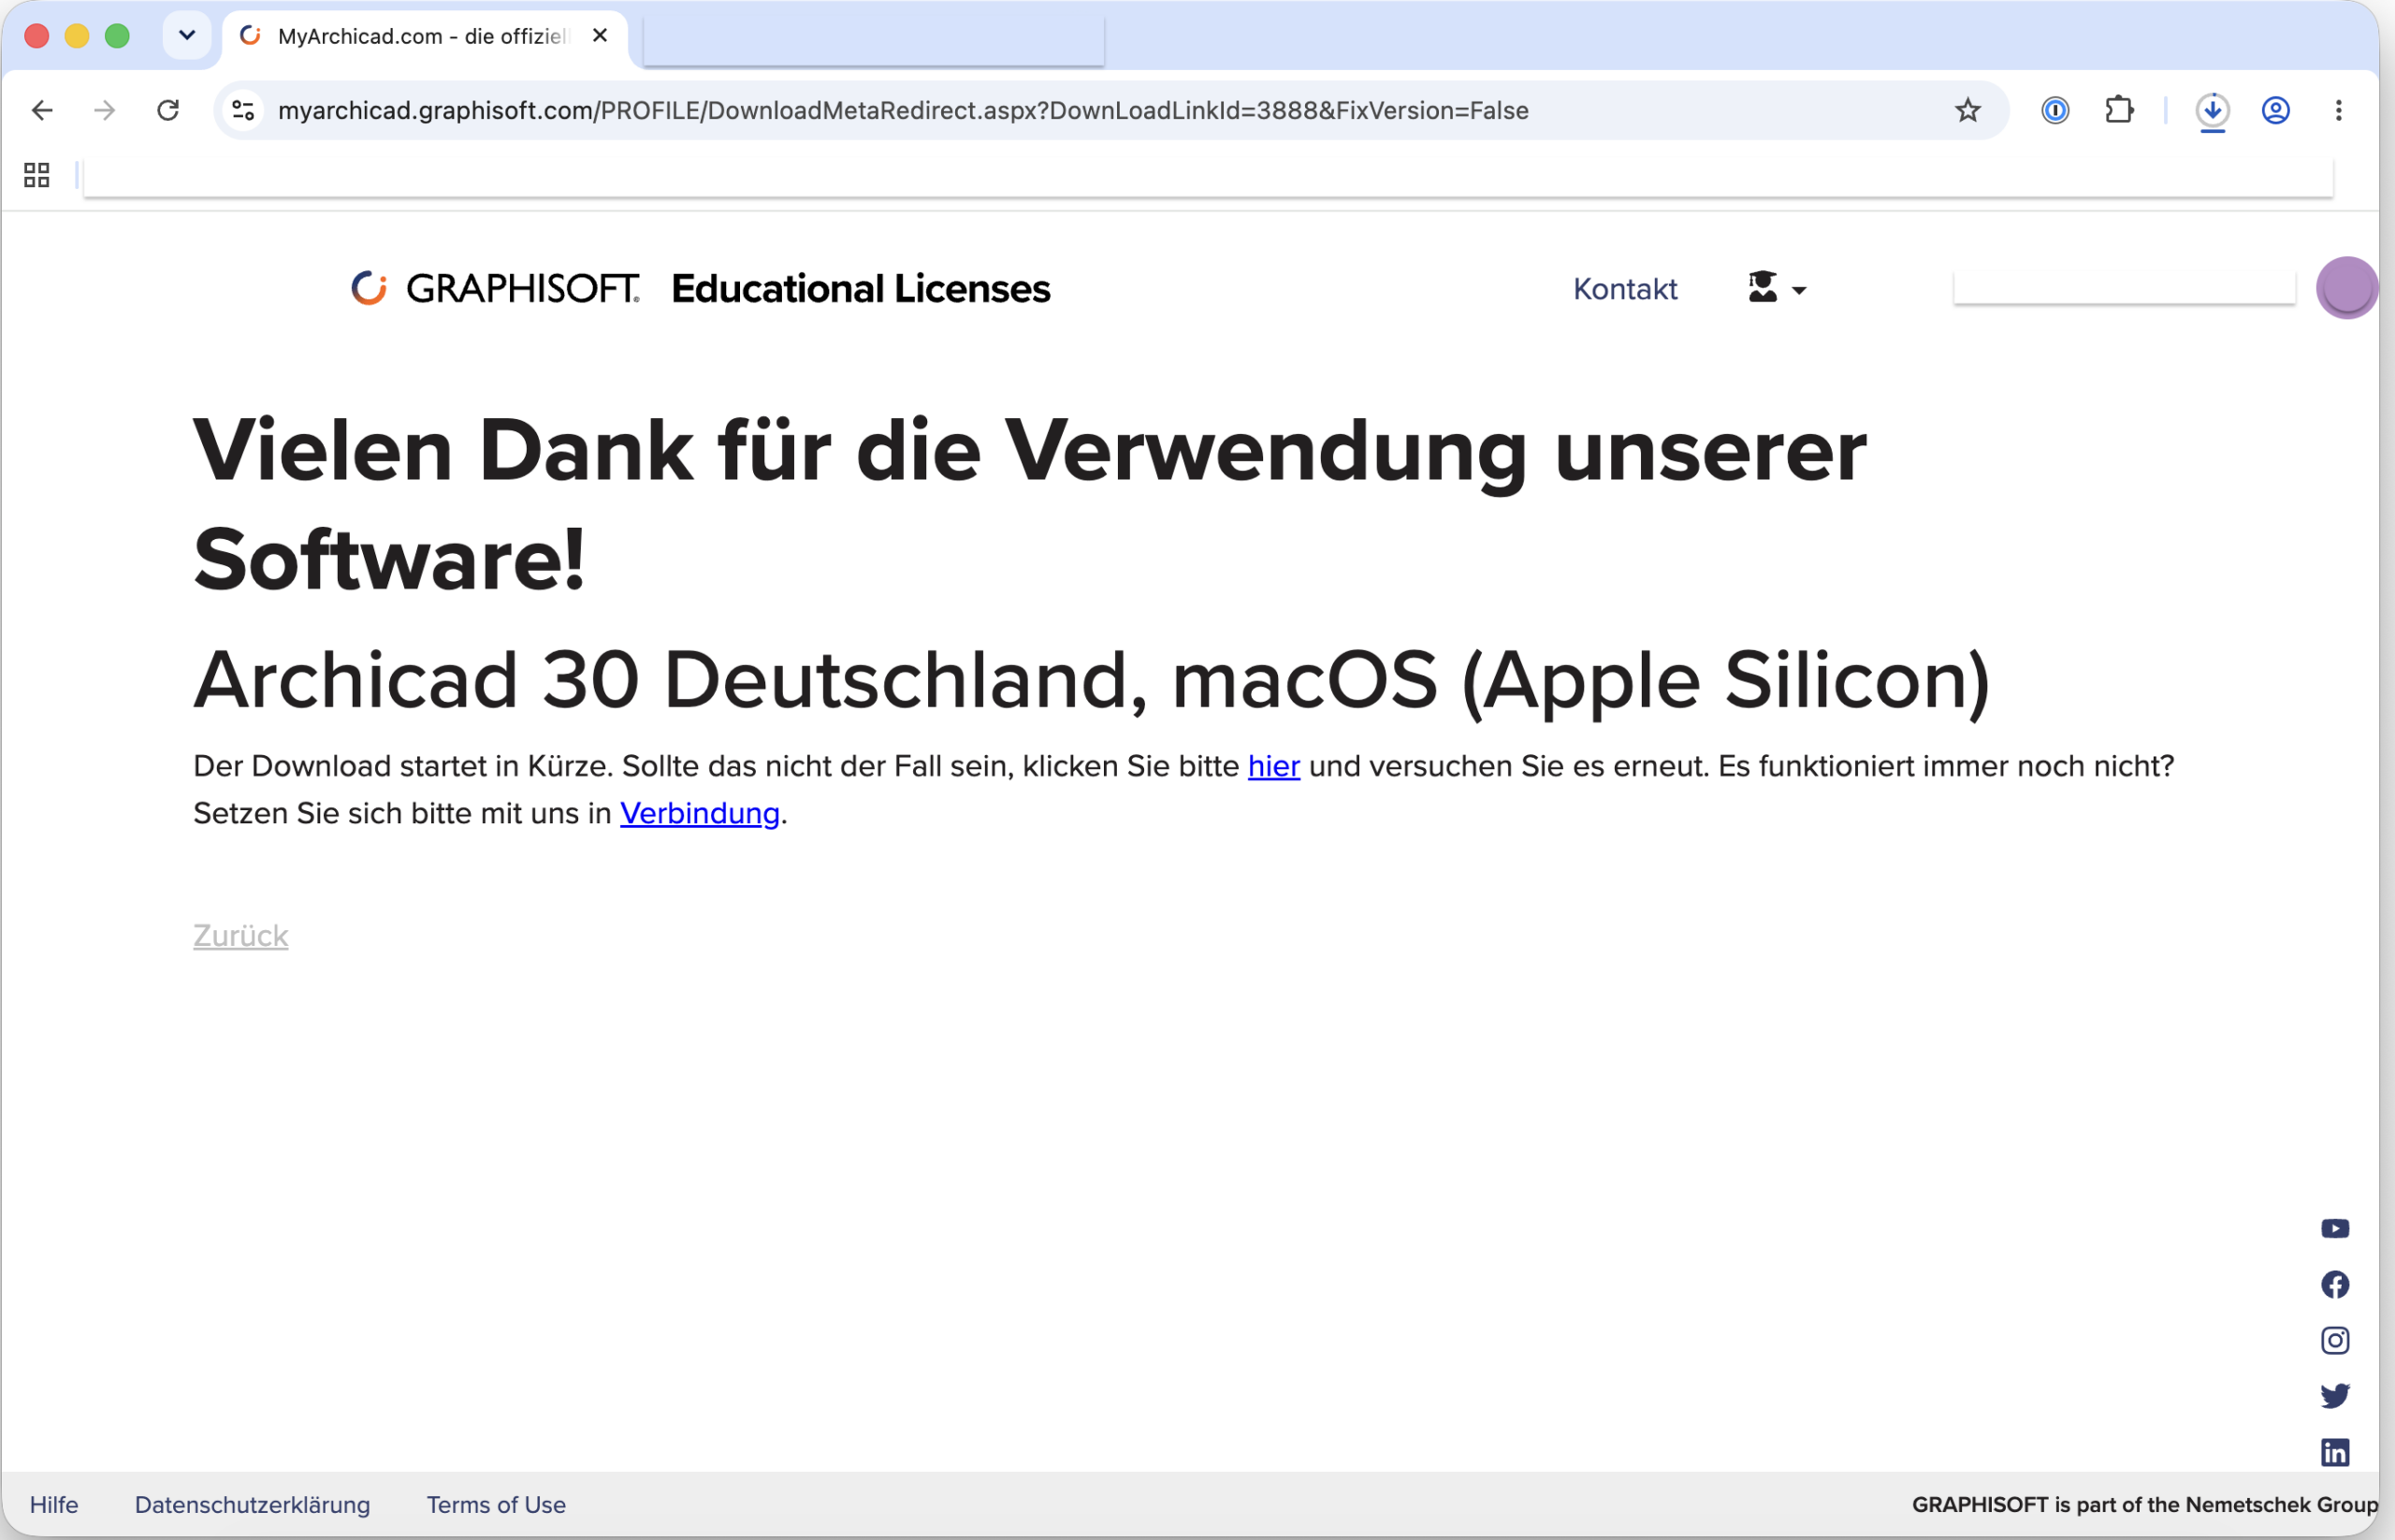Close the MyArchicad.com tab
This screenshot has width=2395, height=1540.
pos(600,35)
